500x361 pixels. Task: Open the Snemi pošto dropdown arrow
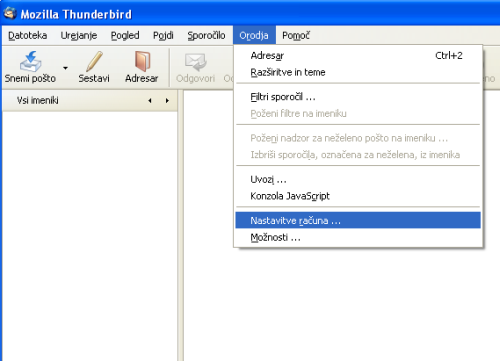tap(65, 68)
